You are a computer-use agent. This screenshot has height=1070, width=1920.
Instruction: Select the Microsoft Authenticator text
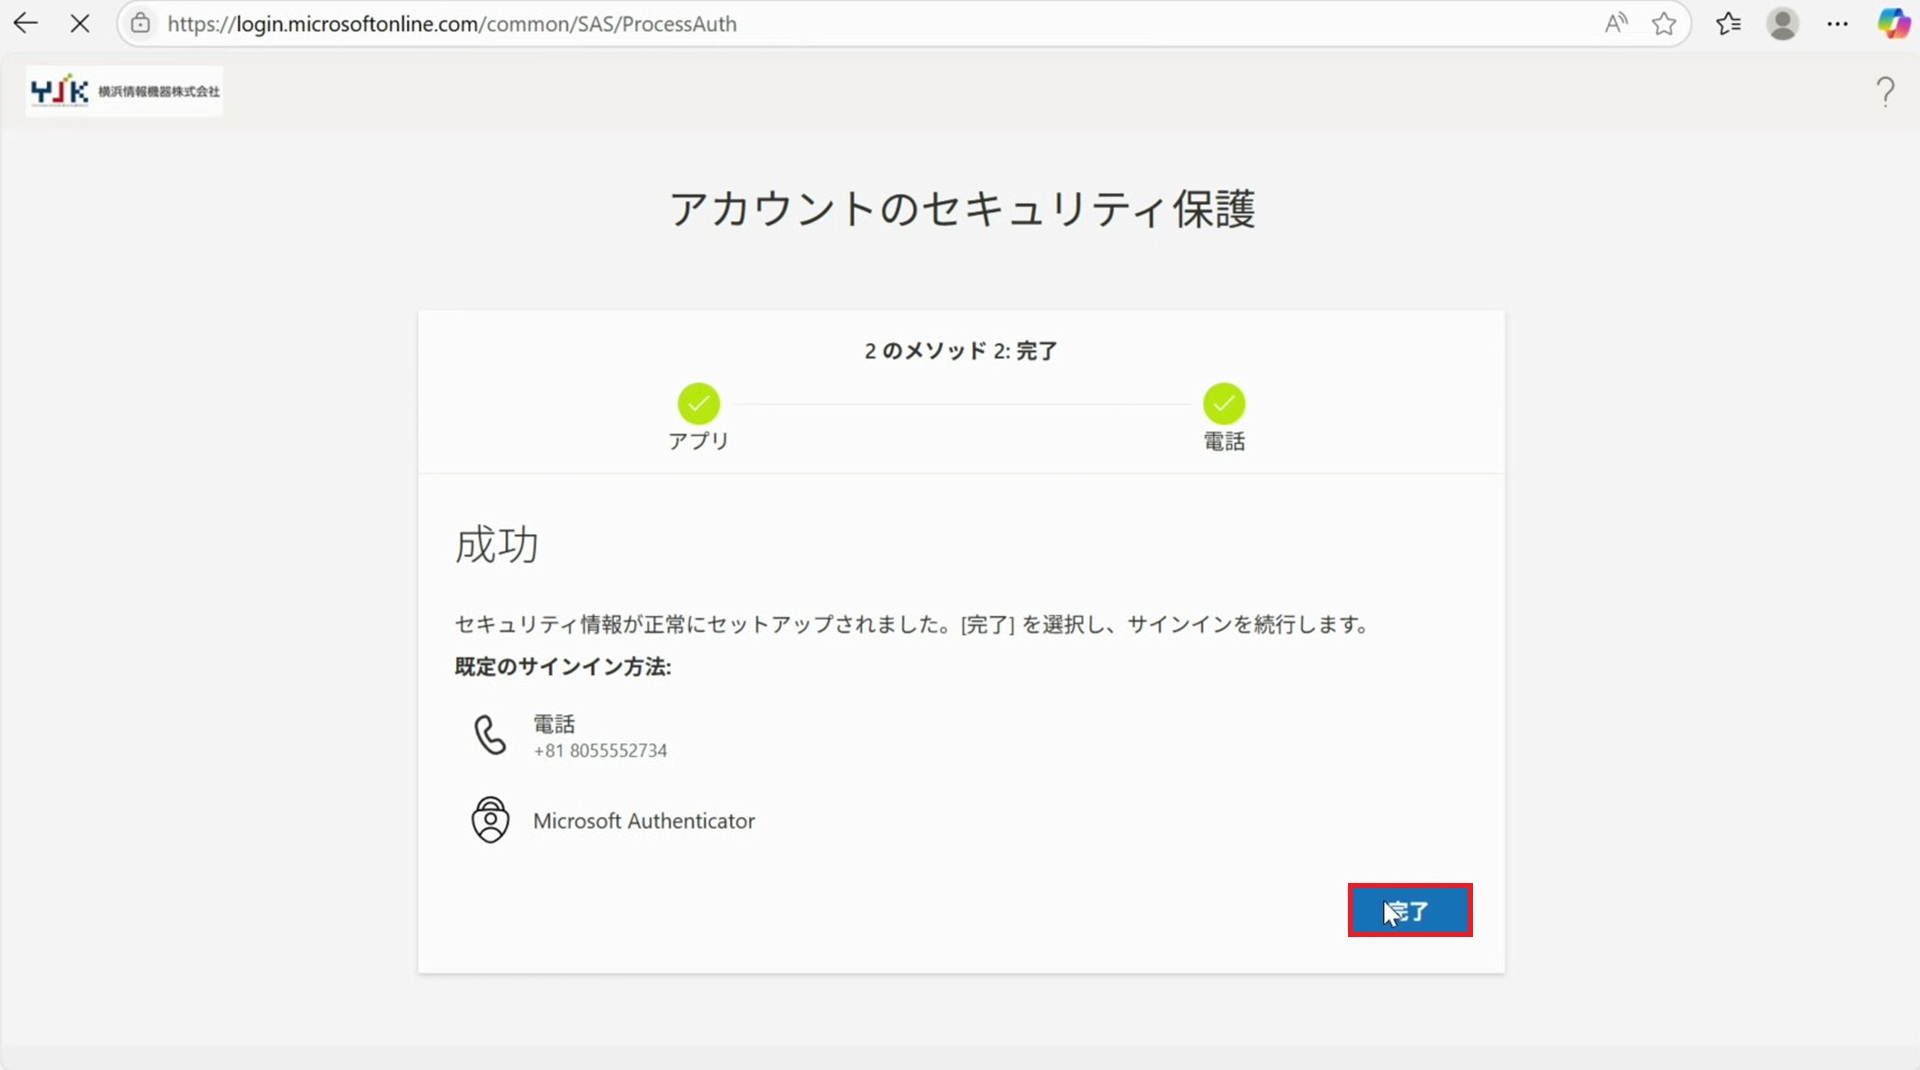[643, 821]
